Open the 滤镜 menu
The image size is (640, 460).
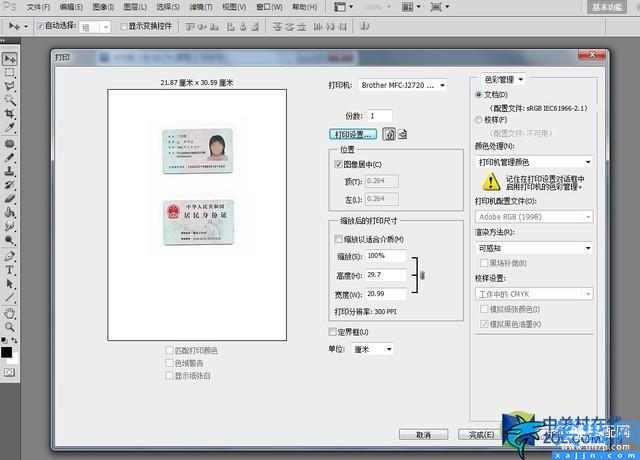tap(201, 7)
